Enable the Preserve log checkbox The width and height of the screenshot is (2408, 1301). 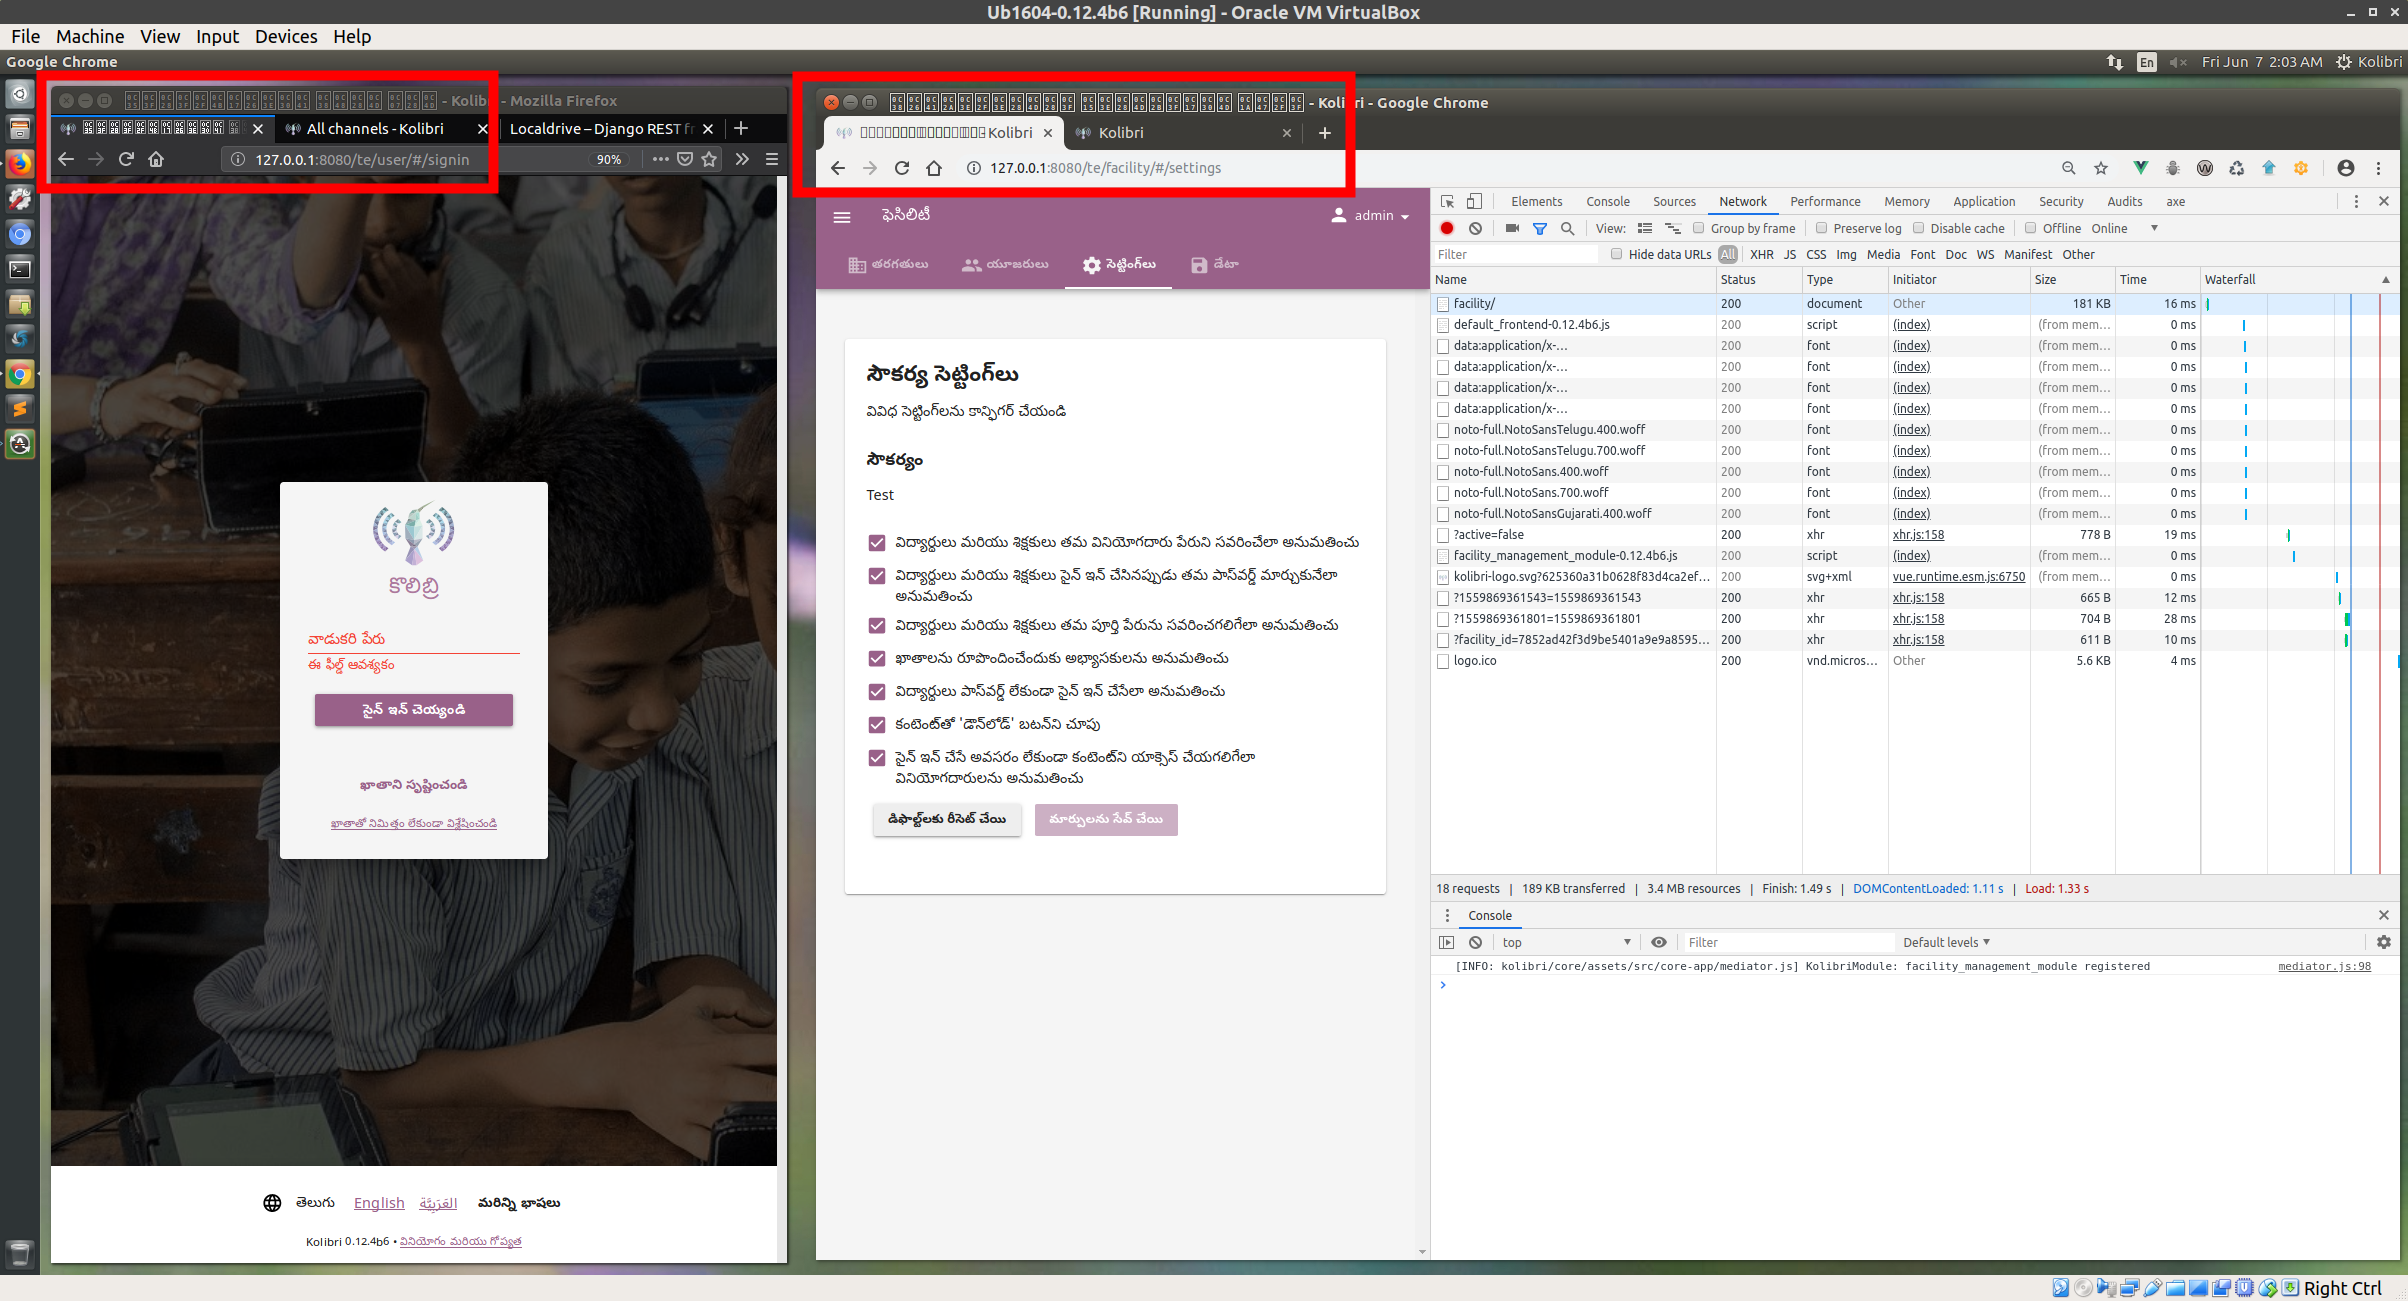[x=1822, y=228]
